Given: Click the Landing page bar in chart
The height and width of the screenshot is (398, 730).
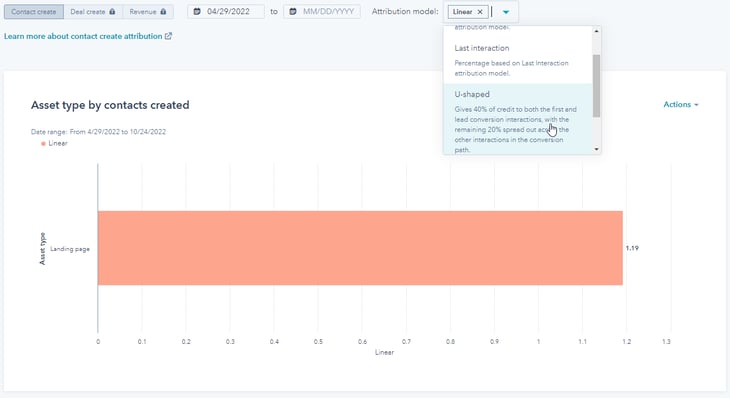Looking at the screenshot, I should 360,248.
